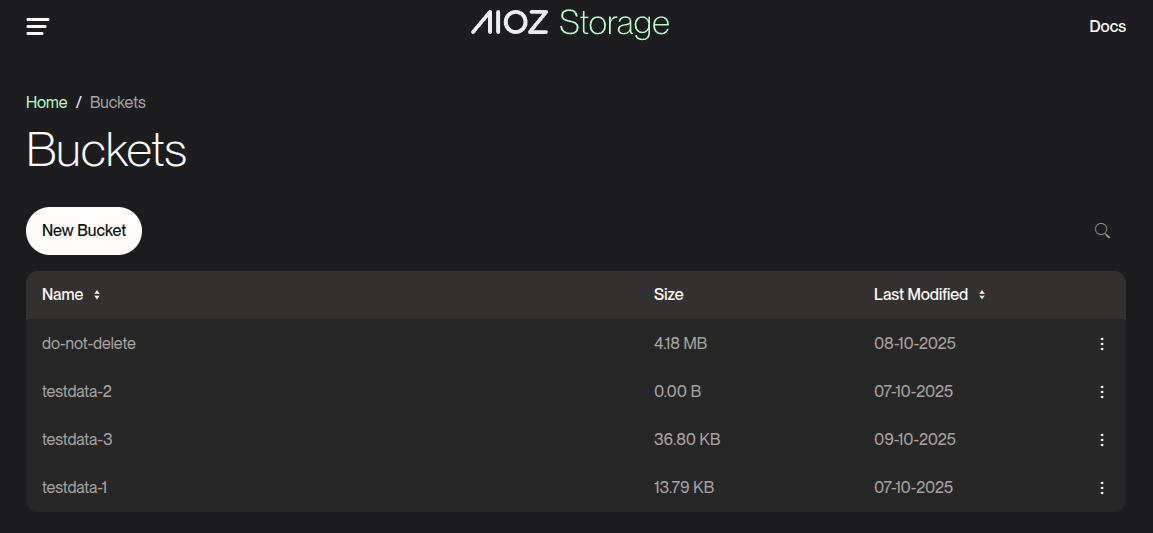Click the Name column header label
The width and height of the screenshot is (1153, 533).
(62, 295)
